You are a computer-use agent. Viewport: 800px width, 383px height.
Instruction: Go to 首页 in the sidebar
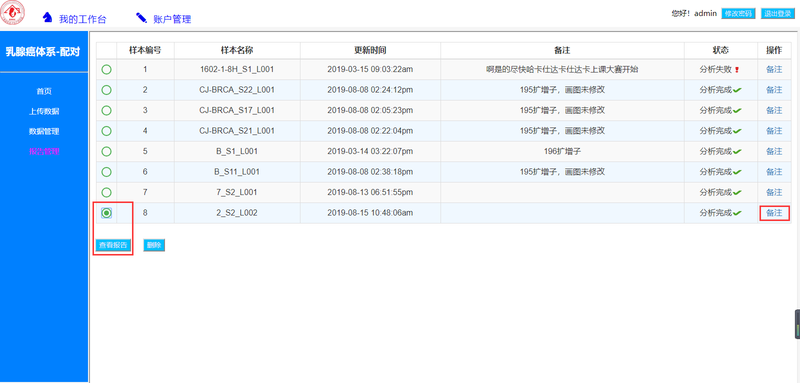pos(44,91)
